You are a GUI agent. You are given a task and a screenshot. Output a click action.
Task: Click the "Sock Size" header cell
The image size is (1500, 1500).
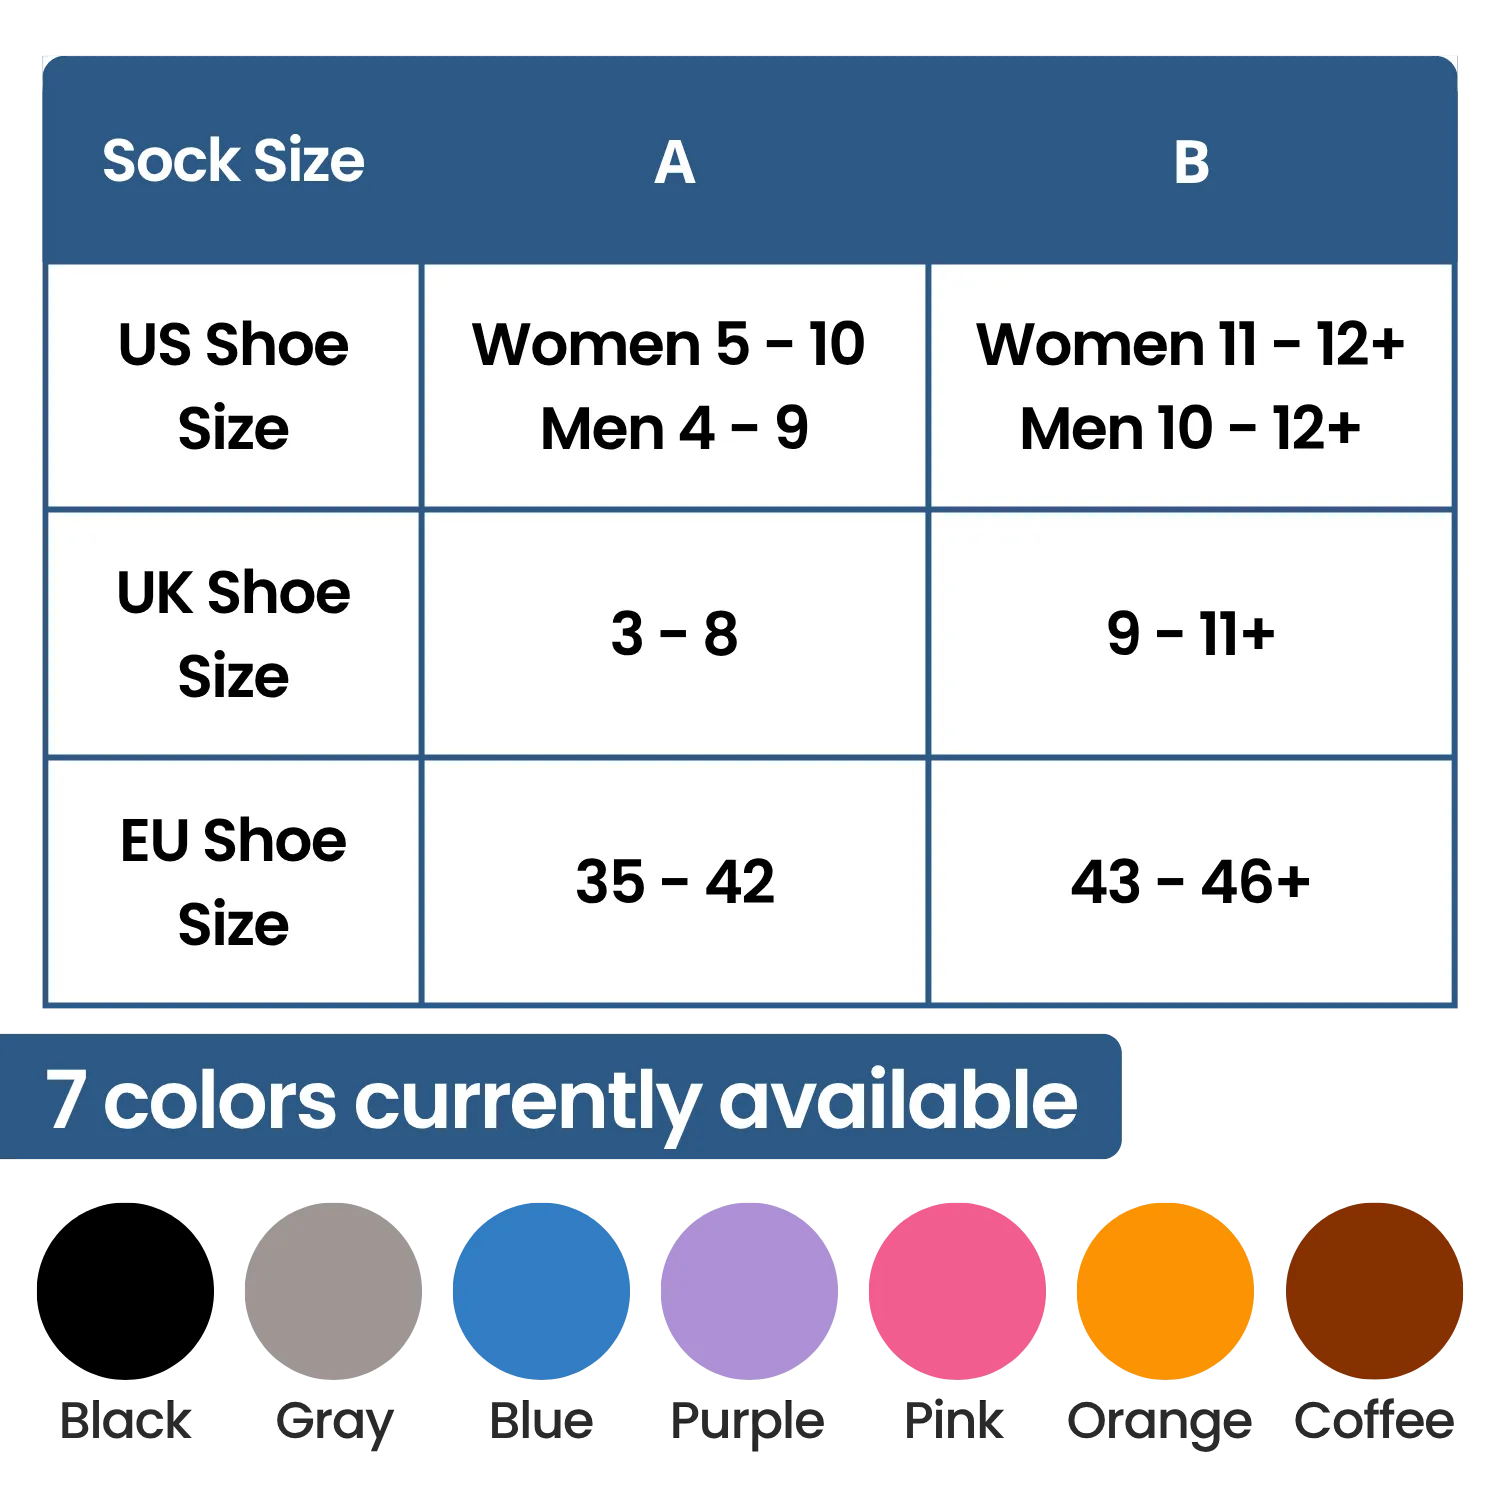click(x=233, y=161)
